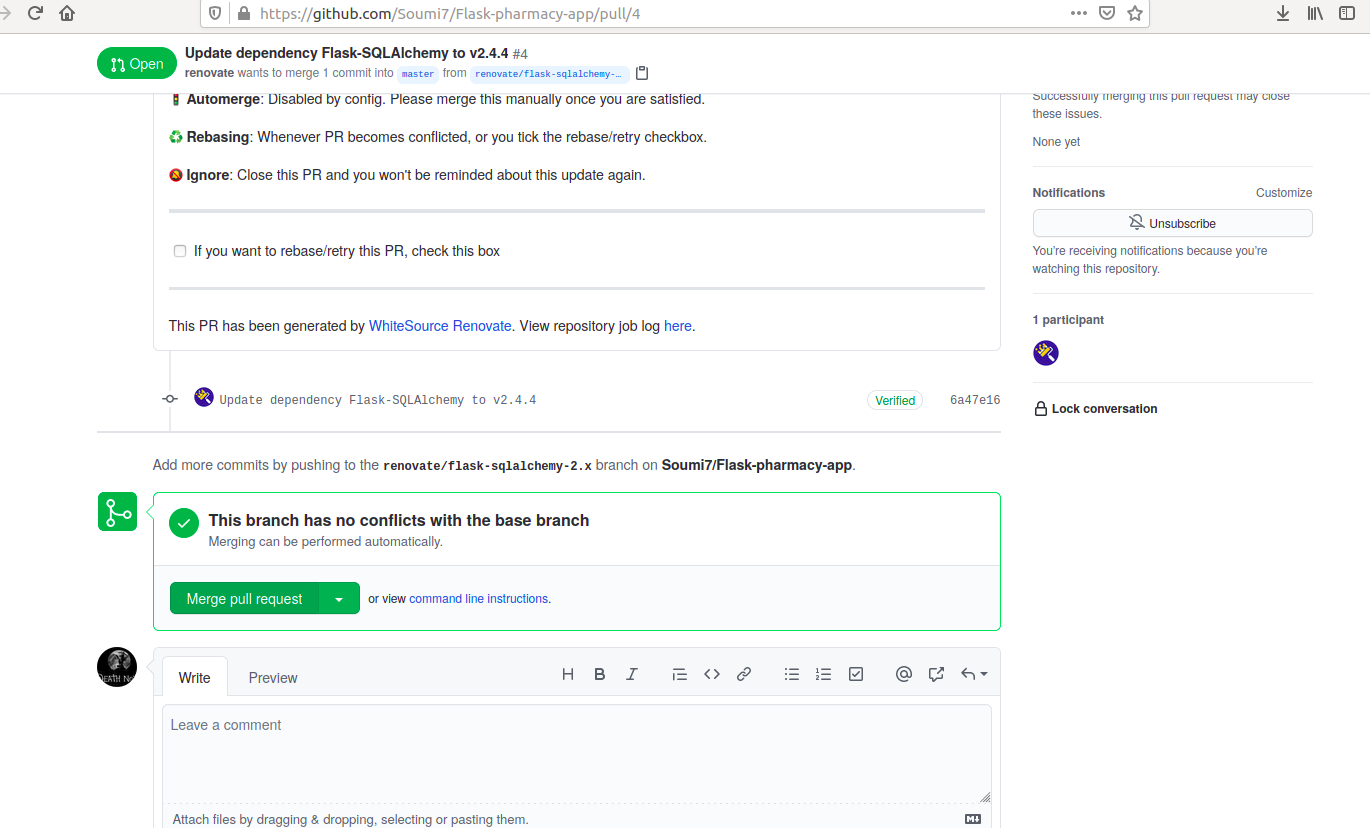Add a link in comment
Viewport: 1370px width, 828px height.
[x=744, y=674]
